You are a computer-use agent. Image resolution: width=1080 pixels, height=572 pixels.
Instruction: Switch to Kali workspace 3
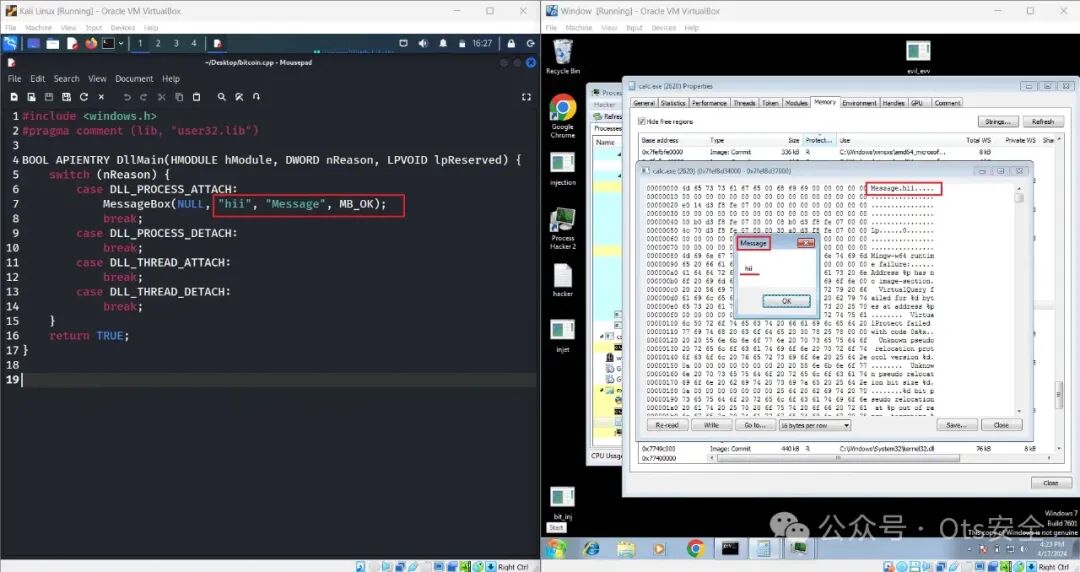click(176, 43)
